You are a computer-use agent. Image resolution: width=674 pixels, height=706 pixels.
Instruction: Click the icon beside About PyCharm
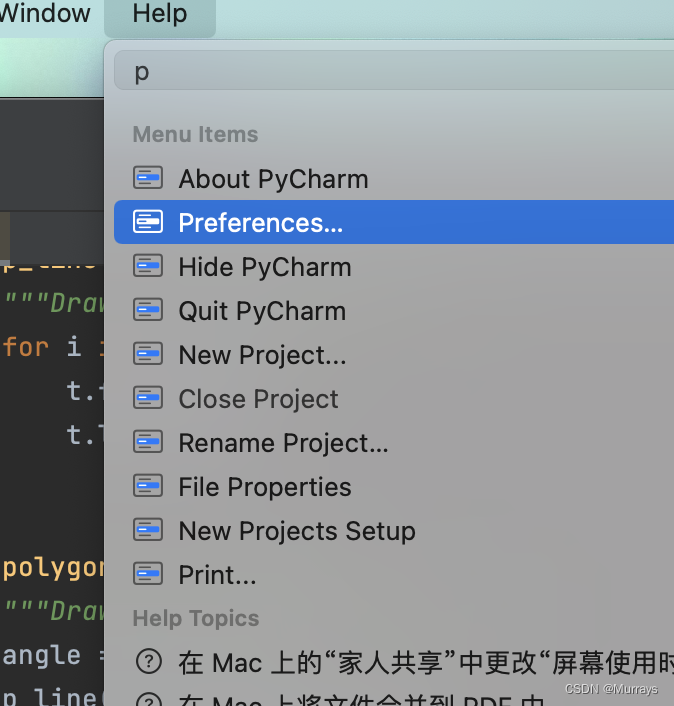tap(148, 177)
